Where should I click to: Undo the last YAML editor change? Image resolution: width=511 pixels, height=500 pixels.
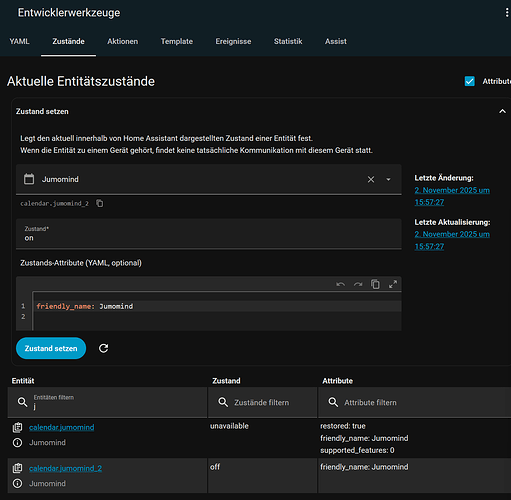click(340, 284)
